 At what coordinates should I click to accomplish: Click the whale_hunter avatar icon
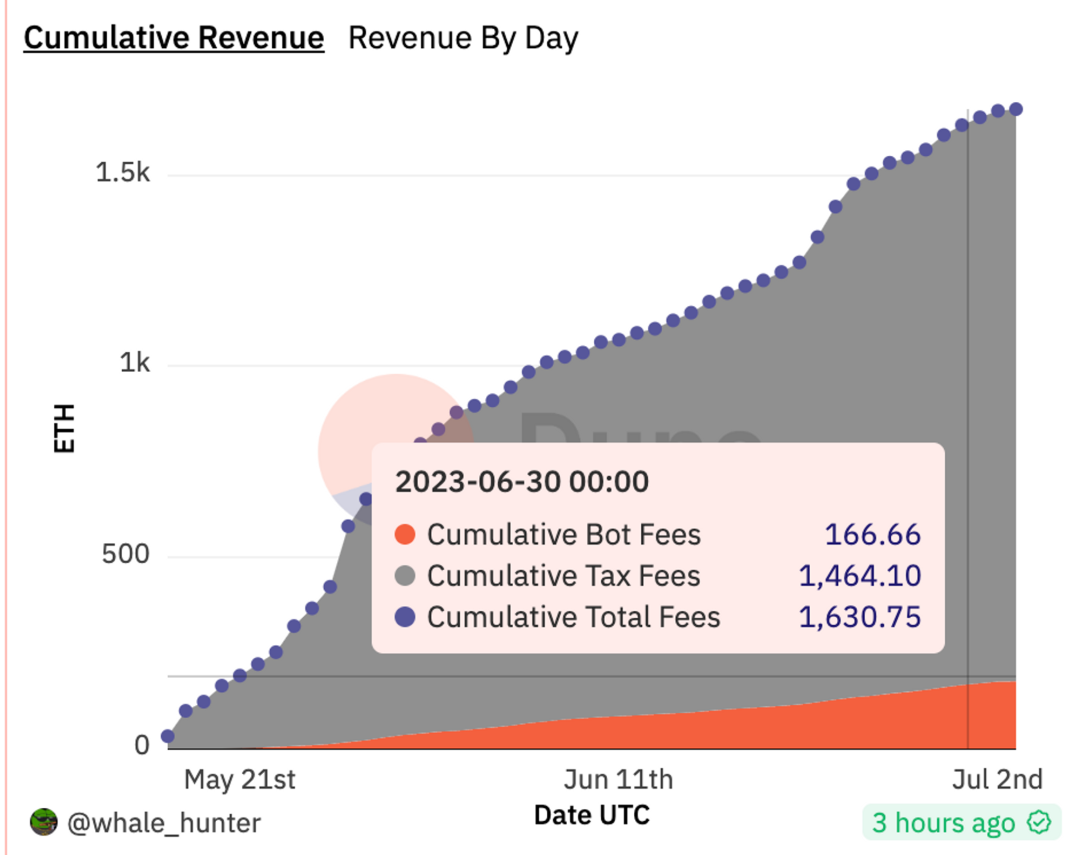click(43, 822)
